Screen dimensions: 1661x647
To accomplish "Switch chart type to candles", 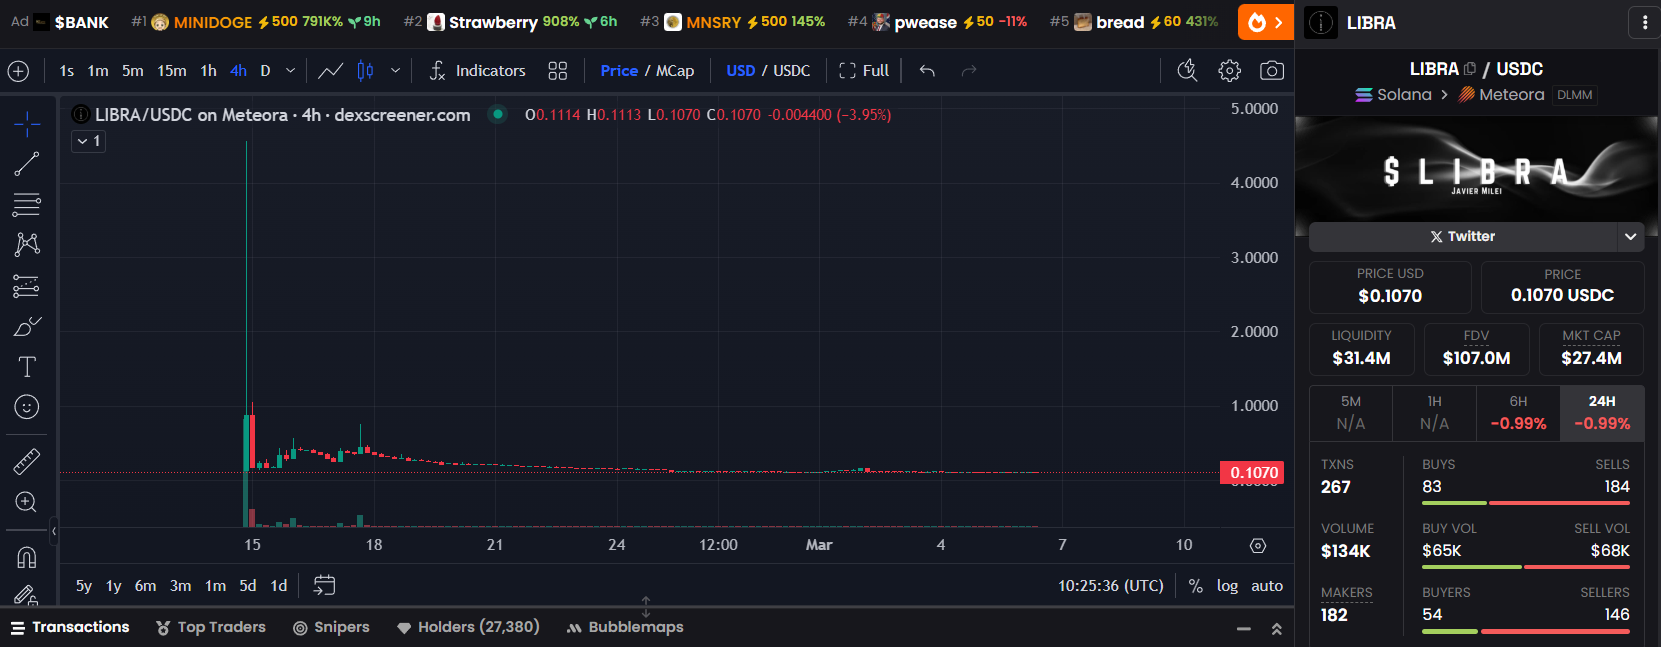I will (366, 71).
